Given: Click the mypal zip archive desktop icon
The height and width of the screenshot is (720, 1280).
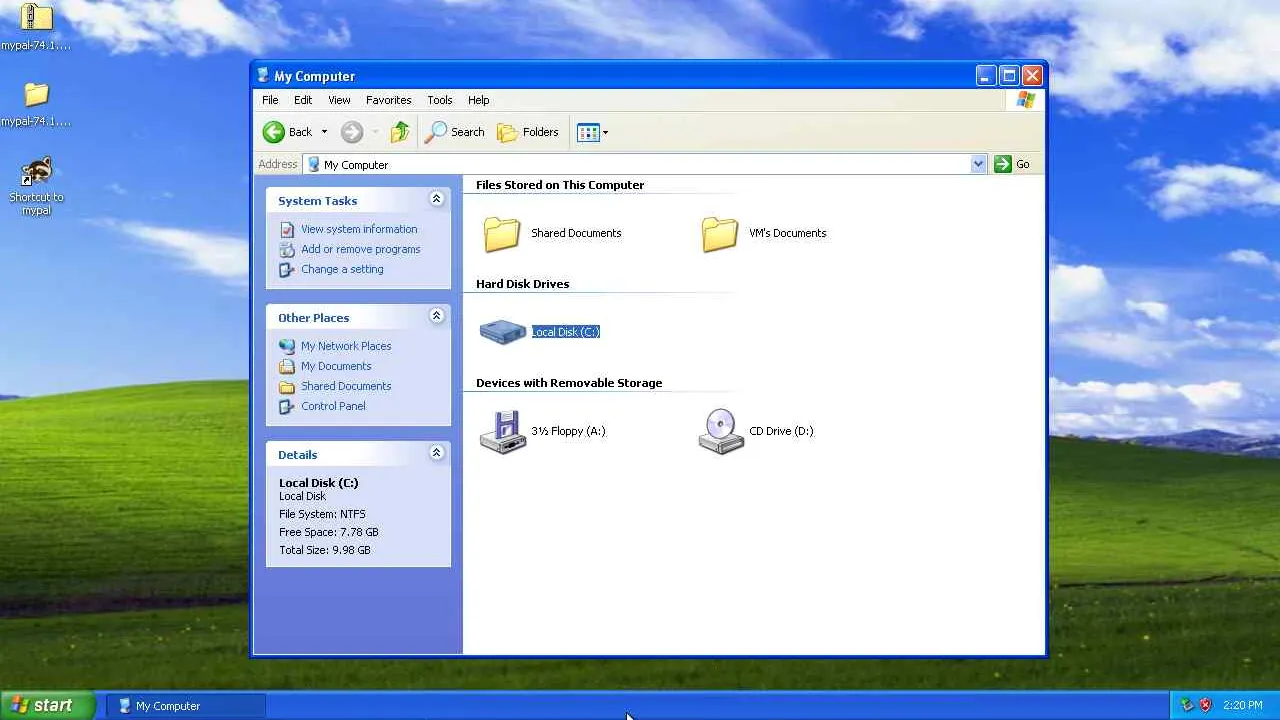Looking at the screenshot, I should coord(36,17).
